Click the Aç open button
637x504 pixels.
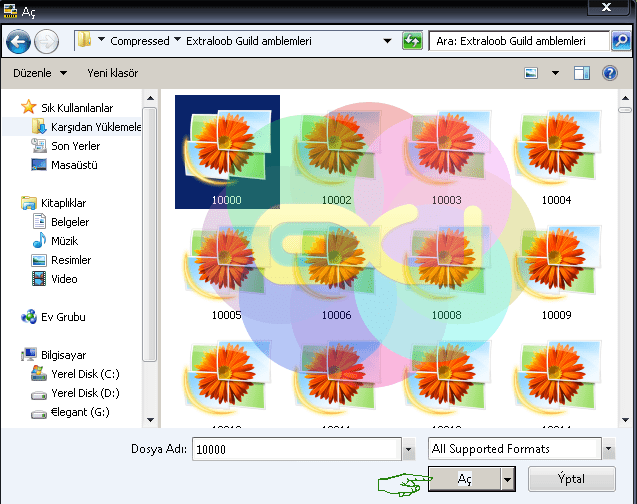click(464, 479)
